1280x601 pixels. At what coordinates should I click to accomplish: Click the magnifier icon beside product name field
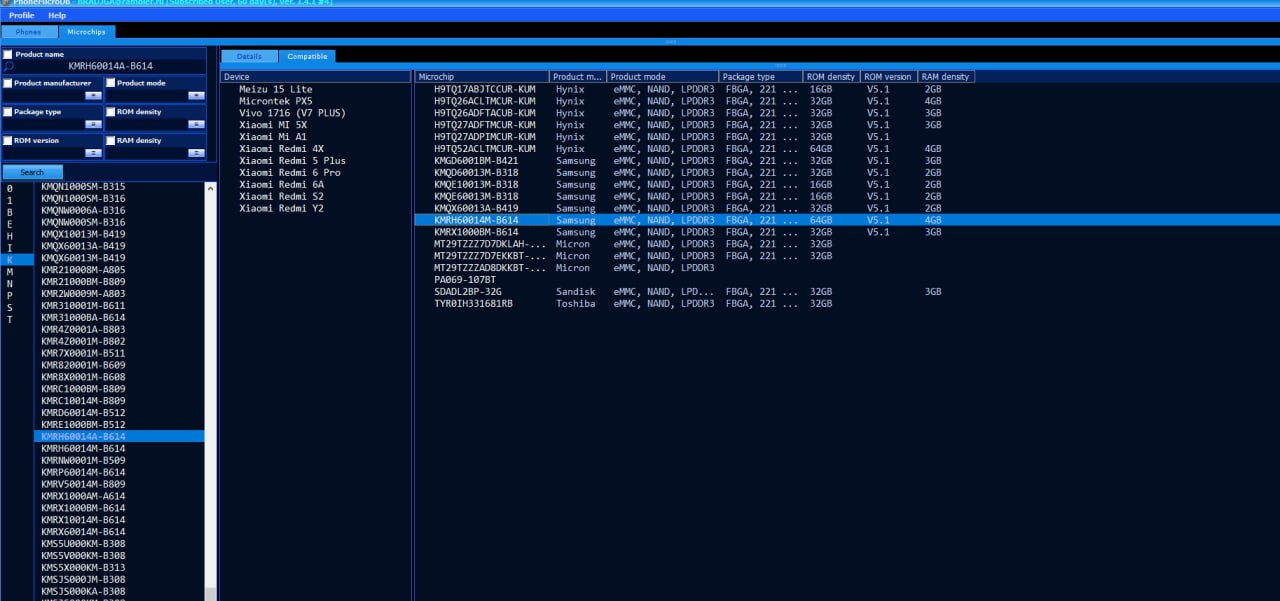pos(9,66)
